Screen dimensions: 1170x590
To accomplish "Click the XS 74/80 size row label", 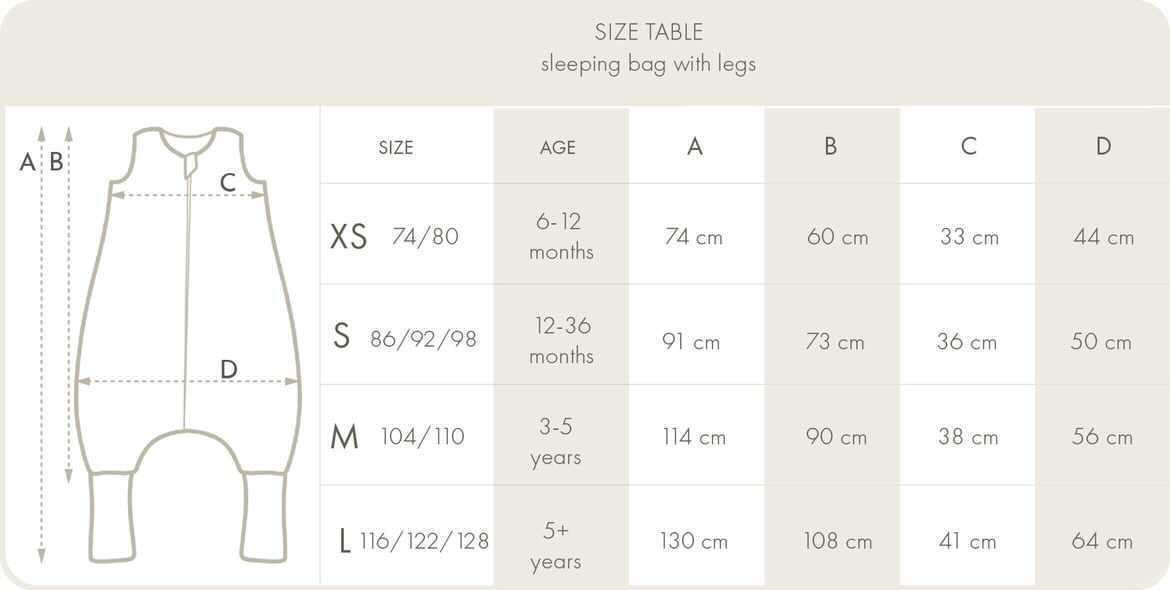I will pos(394,236).
